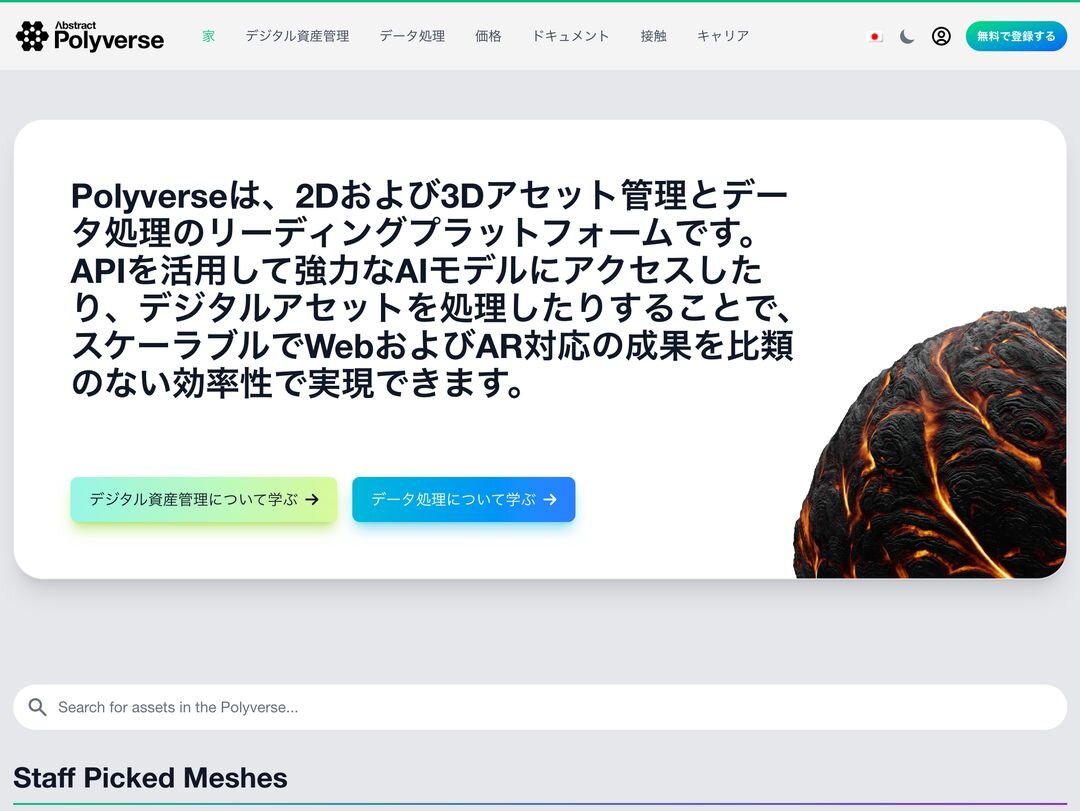1080x811 pixels.
Task: Open the 接触 contact page
Action: [x=654, y=36]
